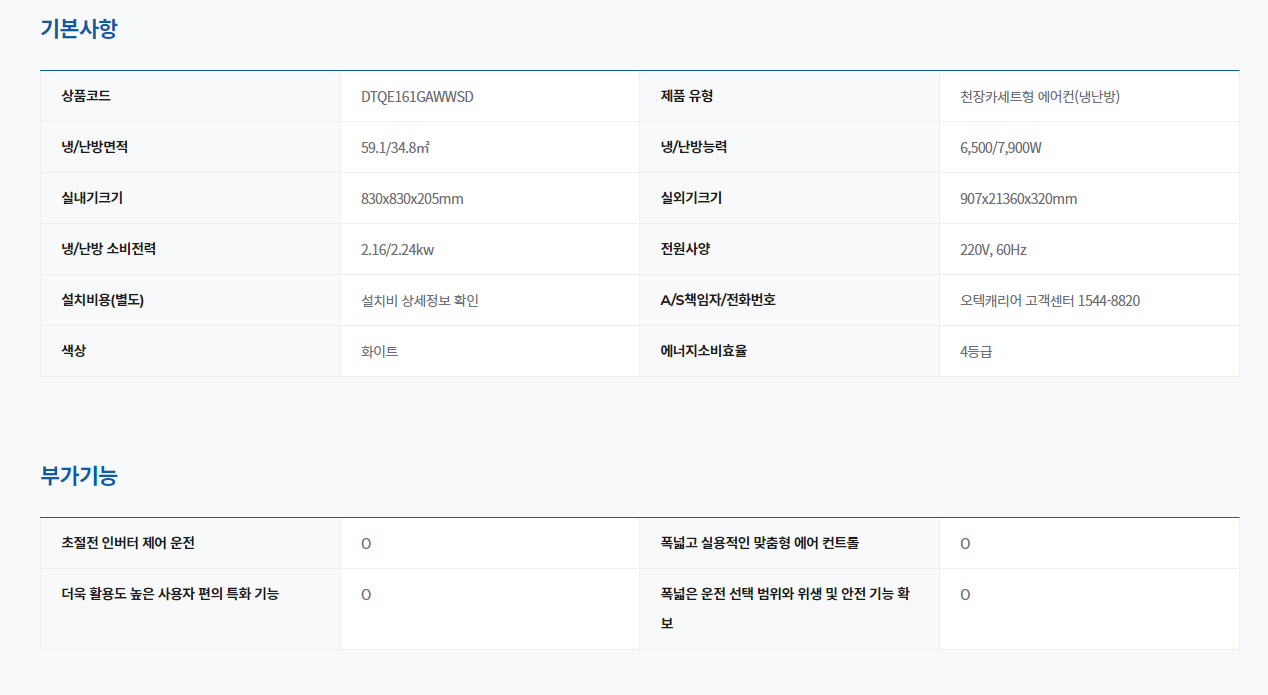
Task: Click the 220V, 60Hz power spec
Action: point(993,250)
